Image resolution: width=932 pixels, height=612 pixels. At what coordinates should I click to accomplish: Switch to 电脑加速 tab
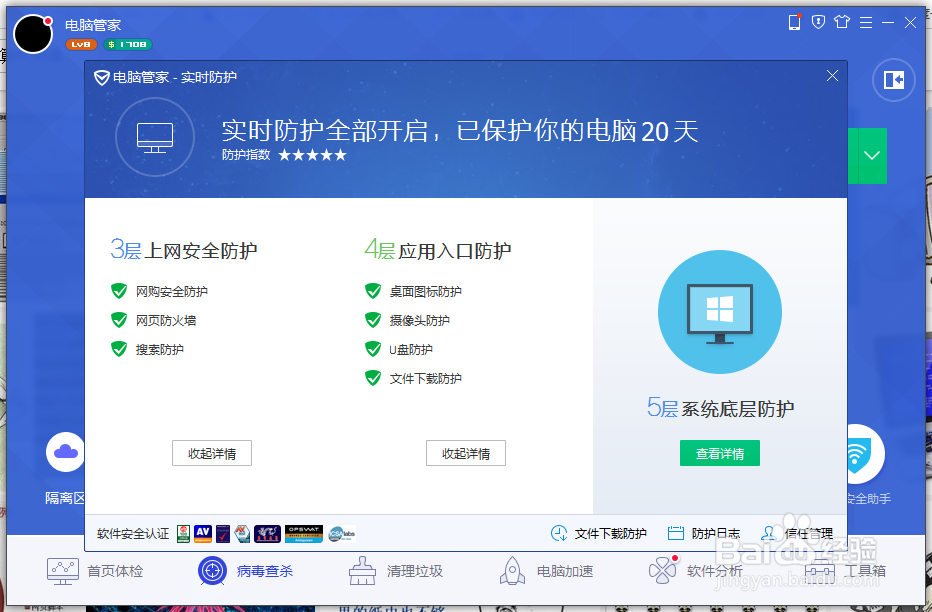(546, 571)
